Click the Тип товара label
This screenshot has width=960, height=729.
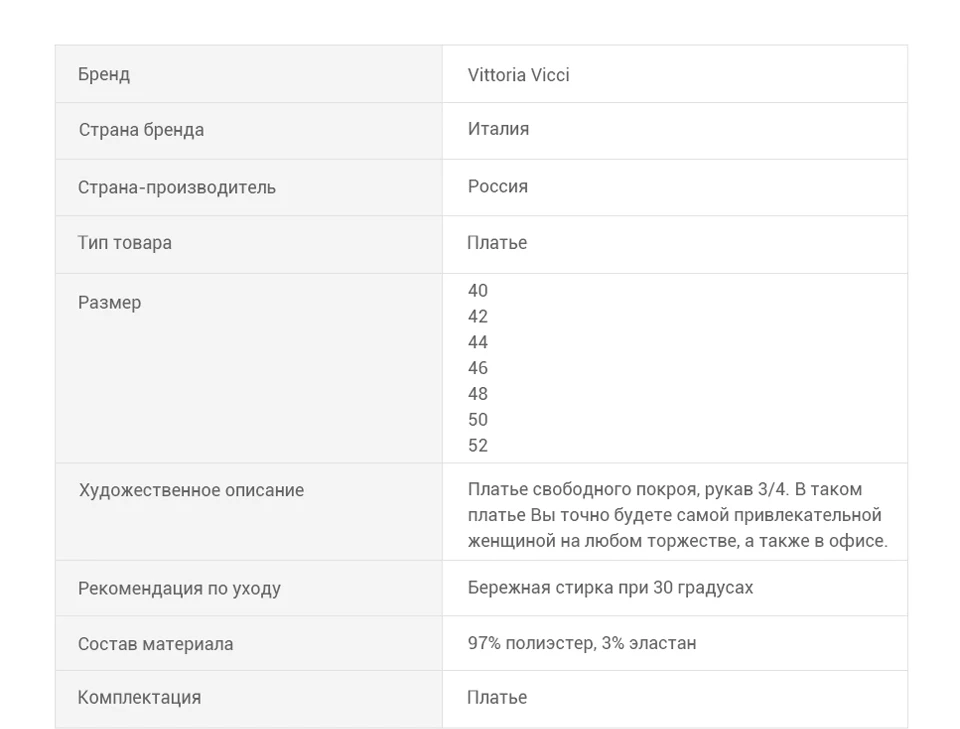(x=124, y=242)
